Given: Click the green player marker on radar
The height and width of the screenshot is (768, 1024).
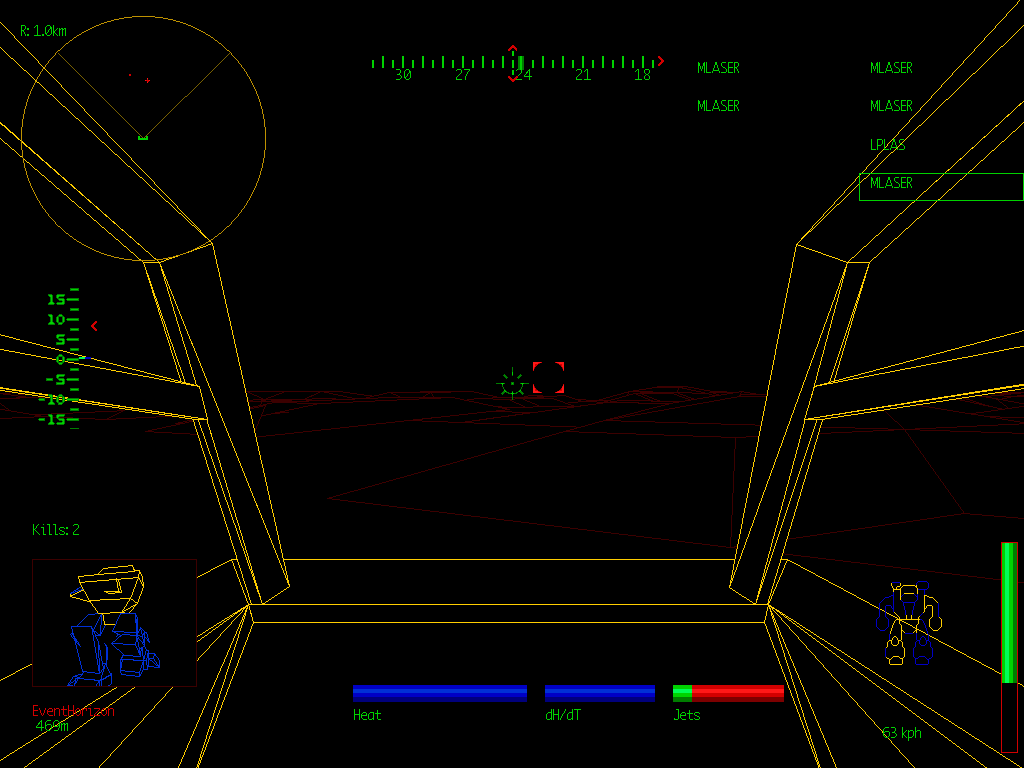Looking at the screenshot, I should 143,137.
